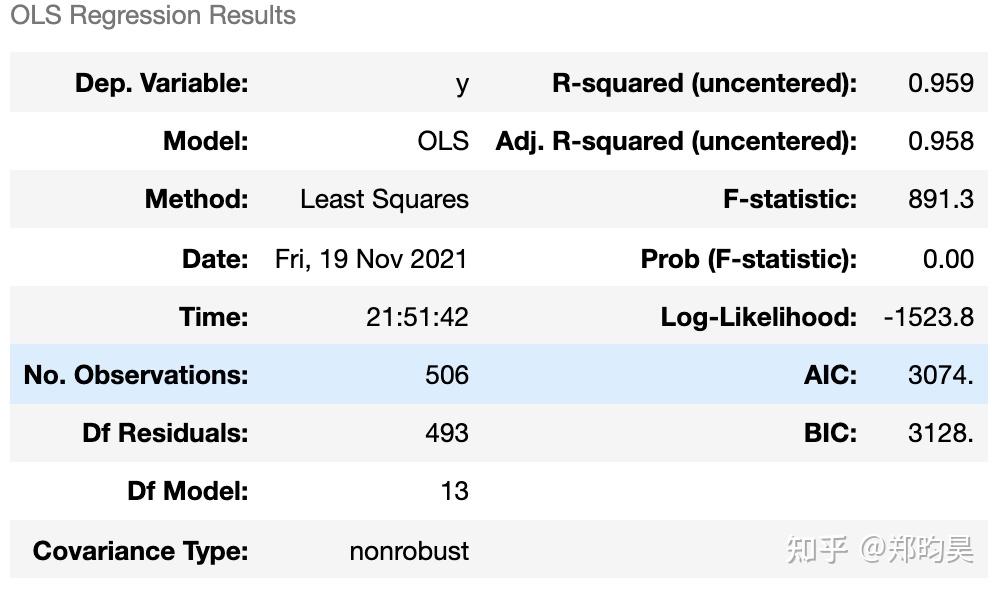Click the Covariance Type value nonrobust
Viewport: 1000px width, 590px height.
tap(409, 552)
